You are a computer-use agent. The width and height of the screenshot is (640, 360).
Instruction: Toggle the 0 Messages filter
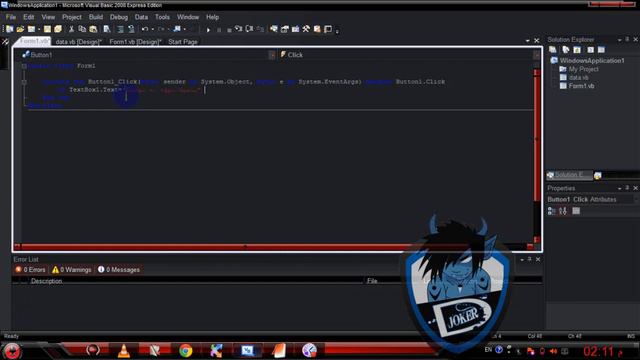click(119, 270)
